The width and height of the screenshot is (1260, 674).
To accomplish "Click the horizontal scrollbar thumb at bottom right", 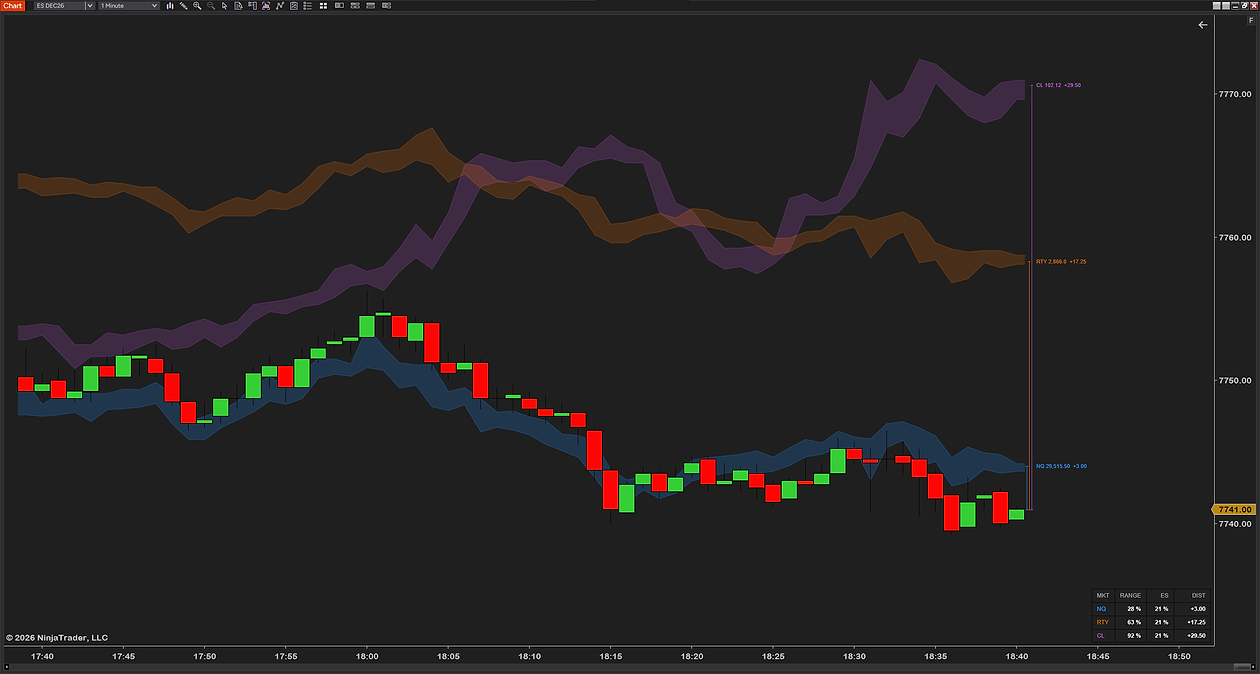I will click(1242, 667).
